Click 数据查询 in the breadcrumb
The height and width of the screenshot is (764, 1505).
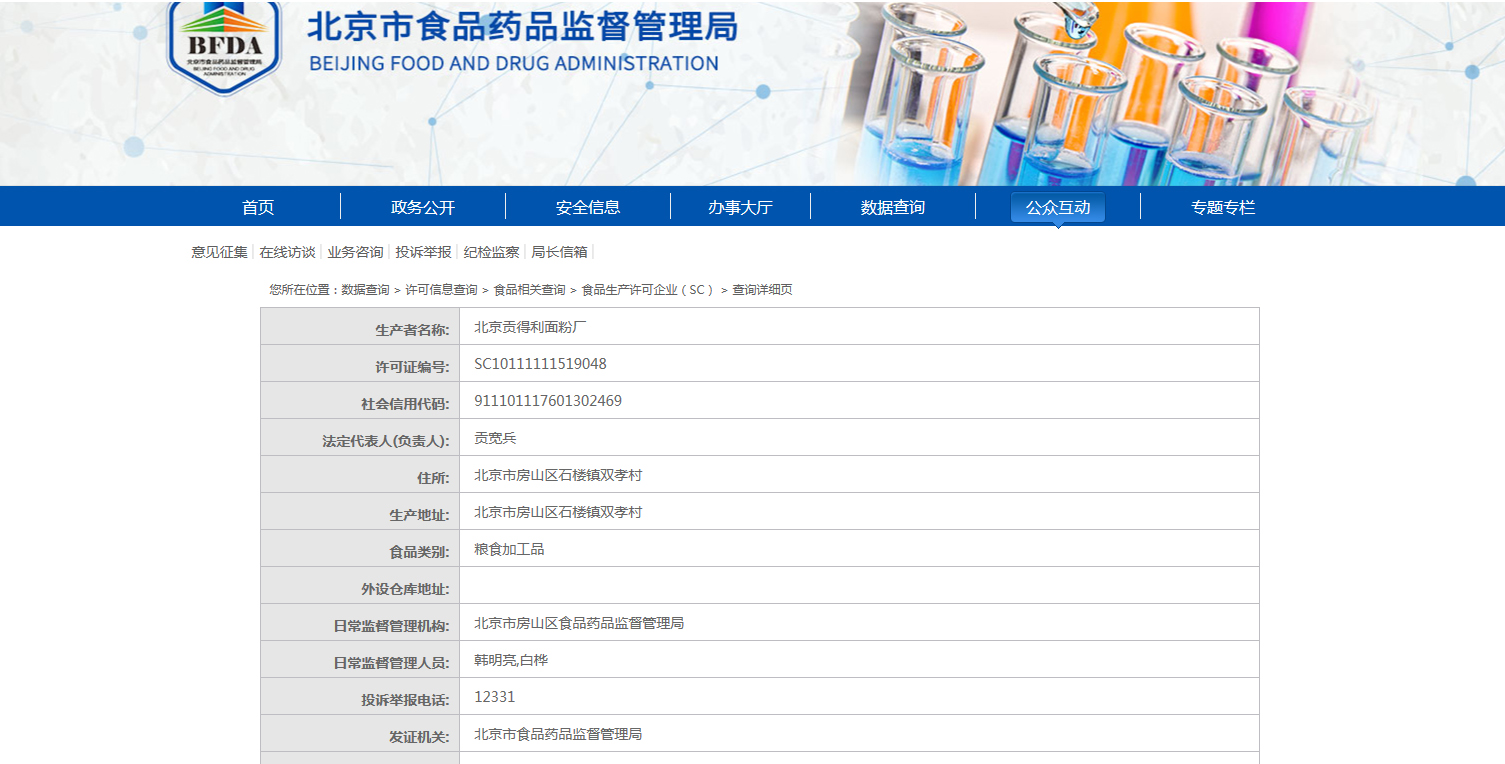(x=365, y=290)
